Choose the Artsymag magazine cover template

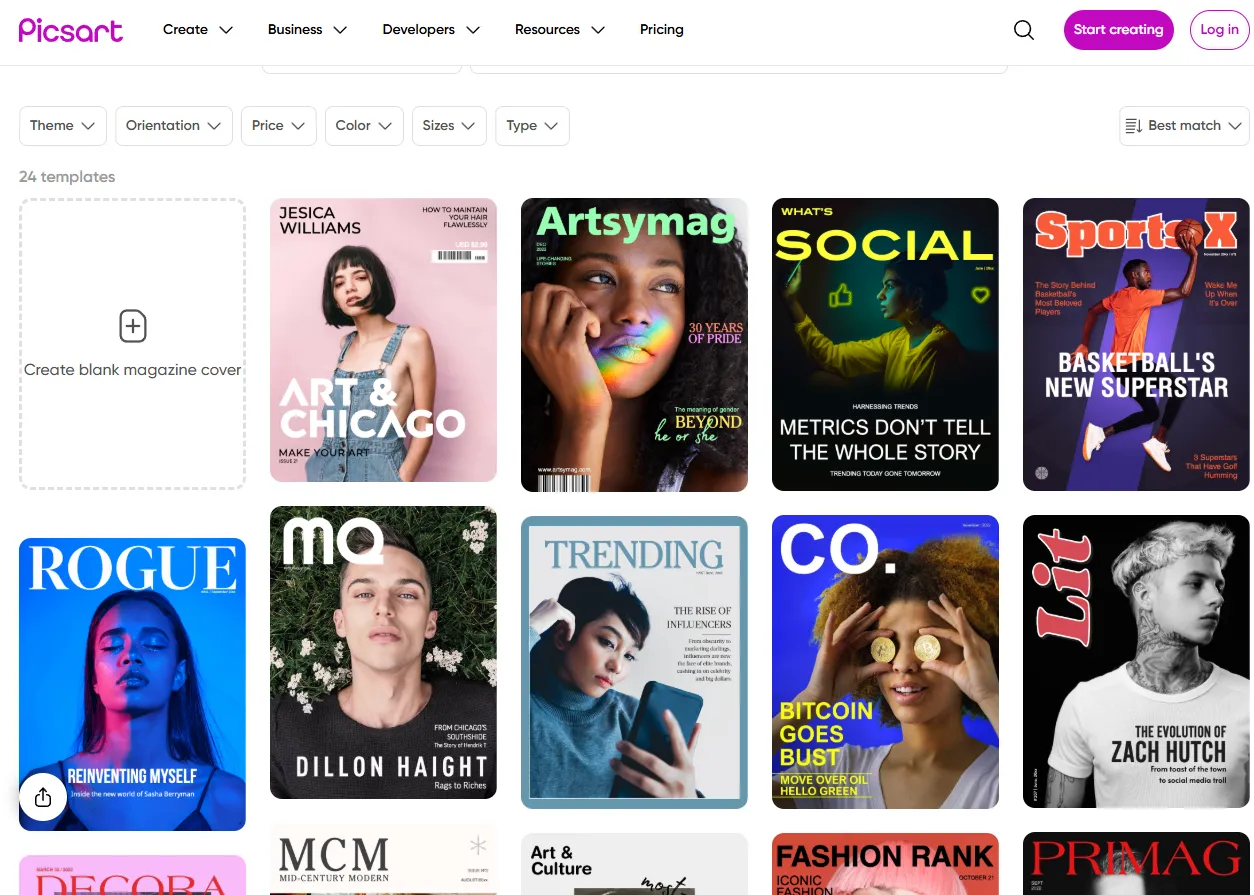coord(634,345)
